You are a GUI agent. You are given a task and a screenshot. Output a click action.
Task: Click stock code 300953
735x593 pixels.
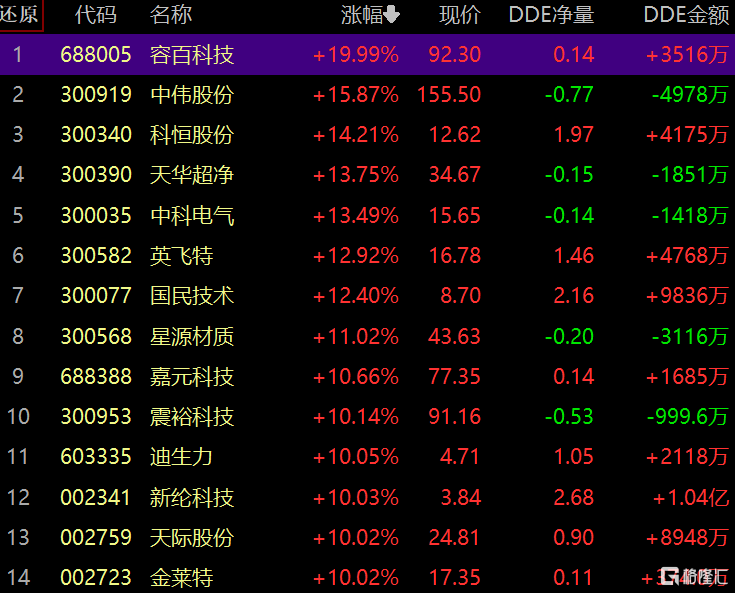(96, 417)
